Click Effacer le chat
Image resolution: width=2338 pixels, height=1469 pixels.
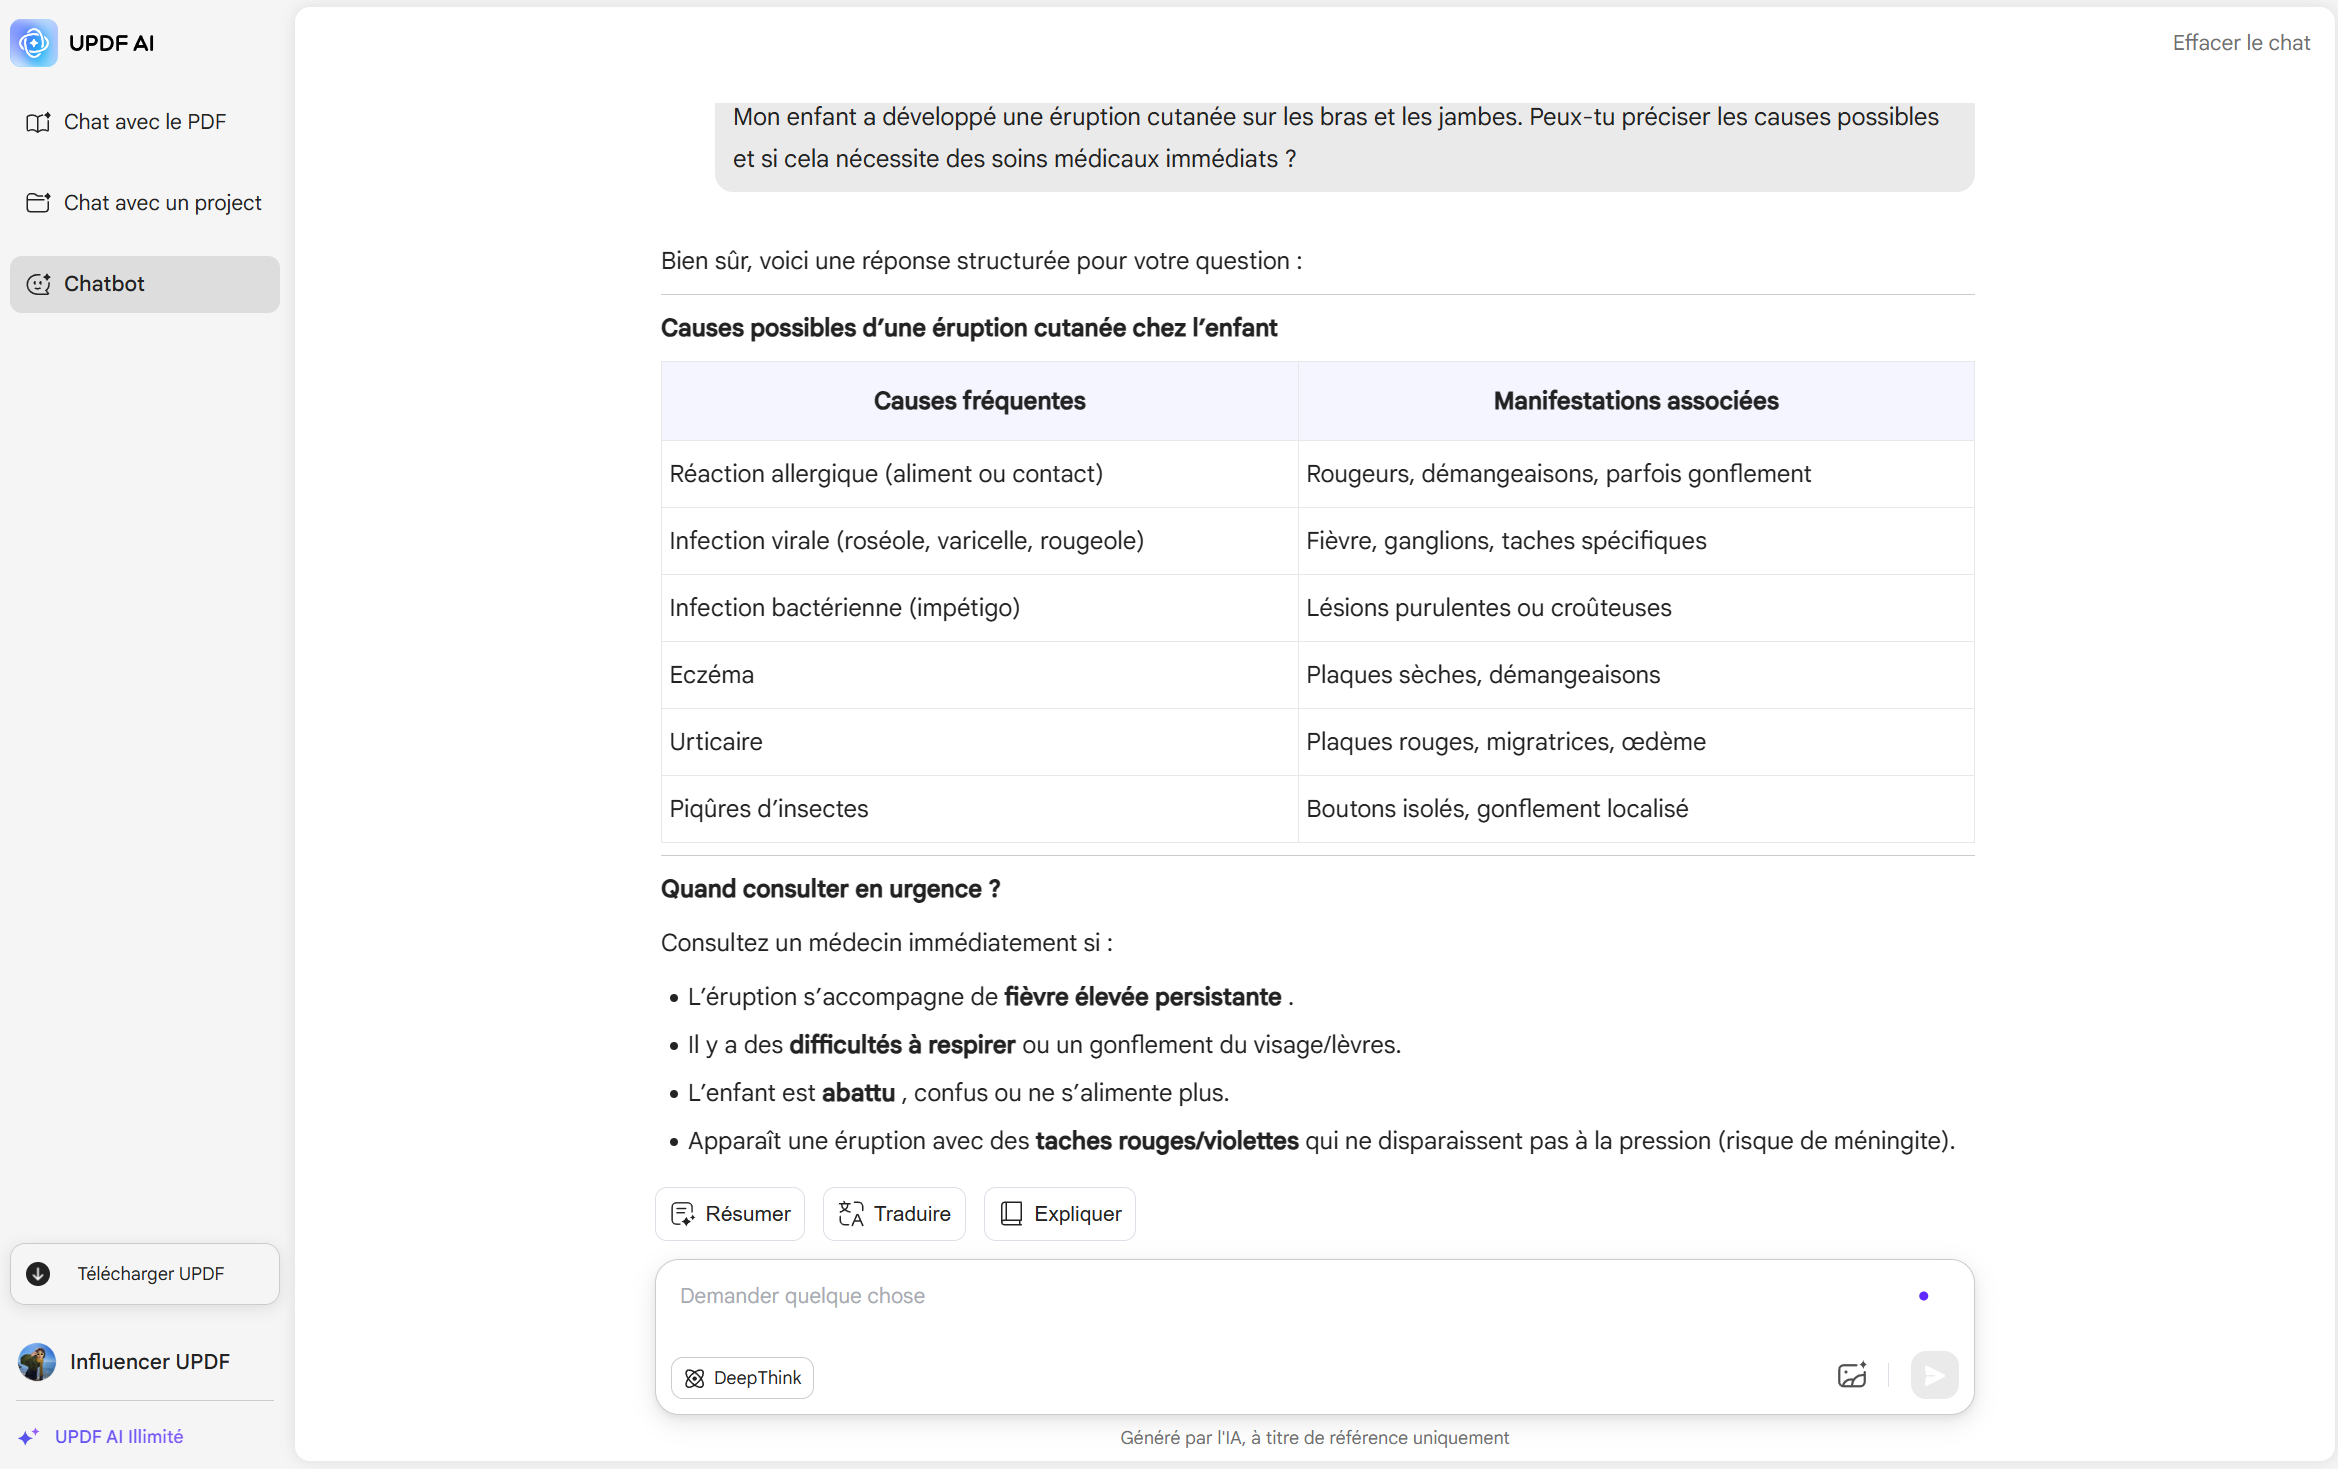coord(2241,43)
